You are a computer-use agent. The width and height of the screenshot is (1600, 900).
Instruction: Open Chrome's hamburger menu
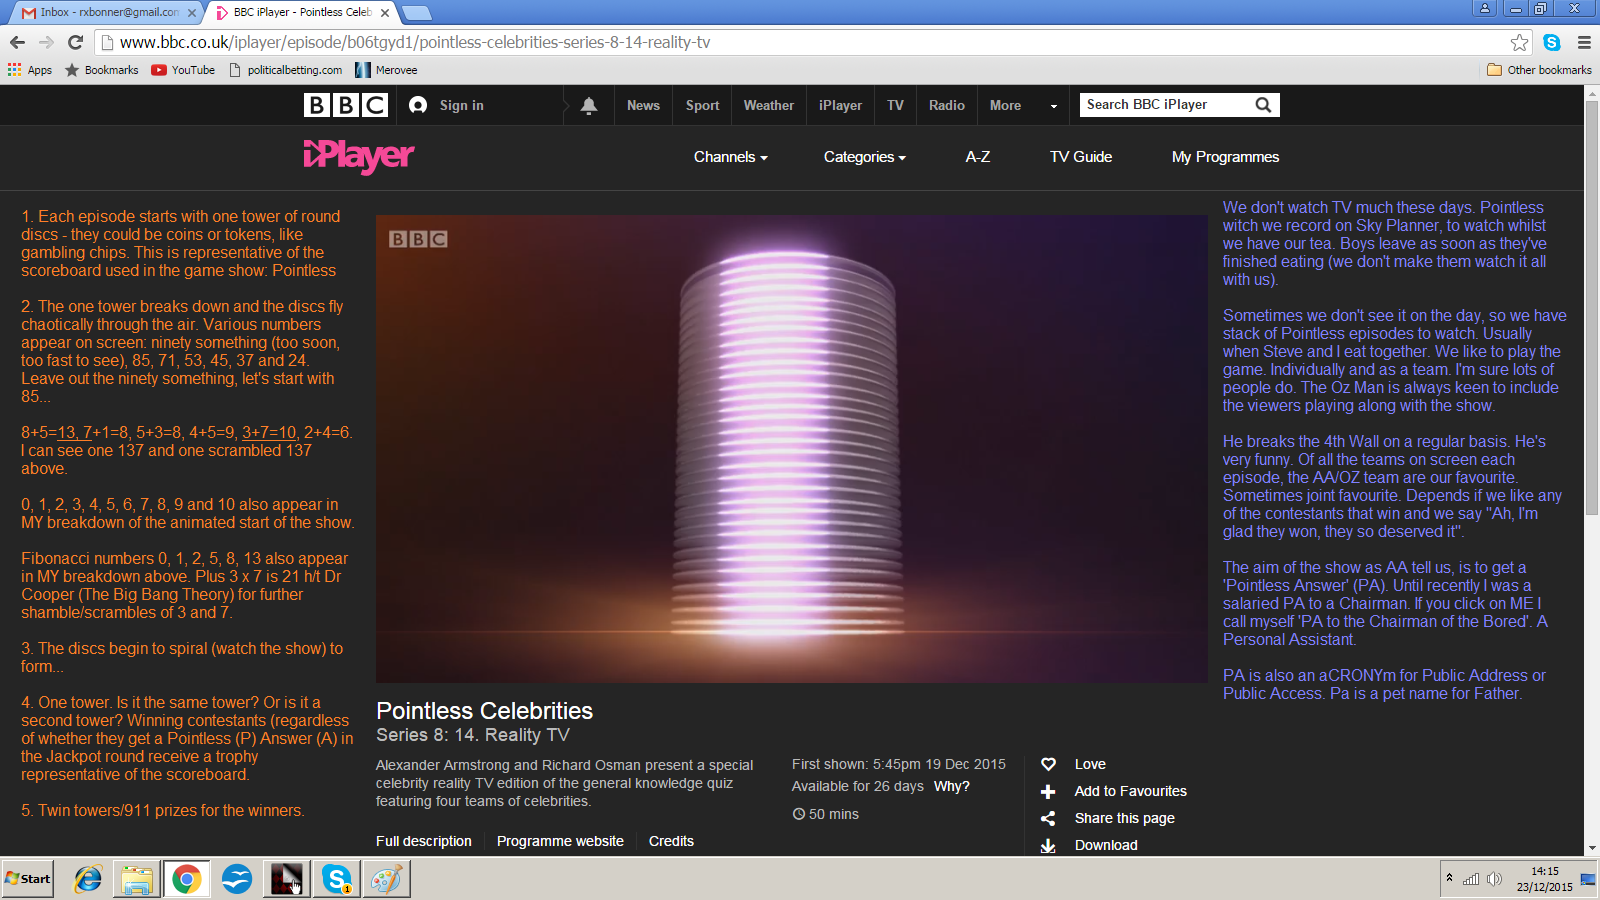pos(1584,42)
